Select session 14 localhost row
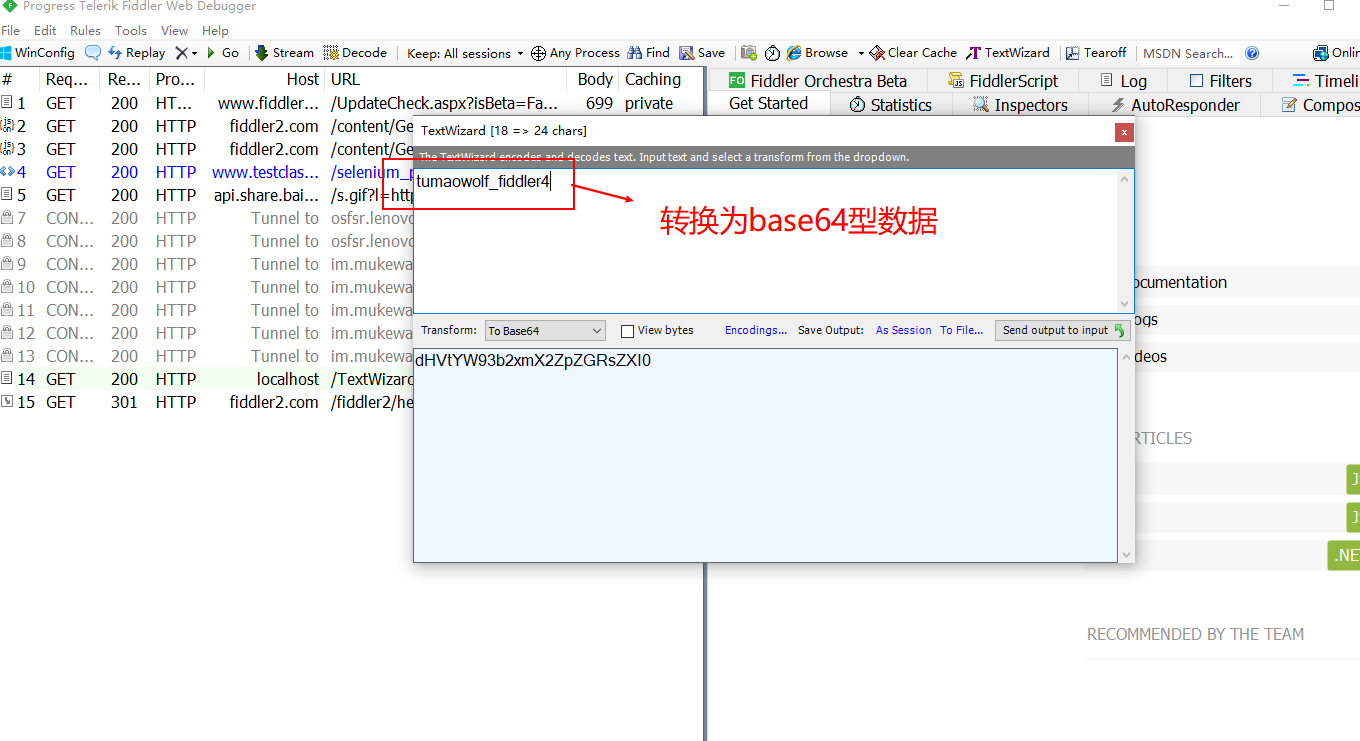This screenshot has height=741, width=1360. 207,379
